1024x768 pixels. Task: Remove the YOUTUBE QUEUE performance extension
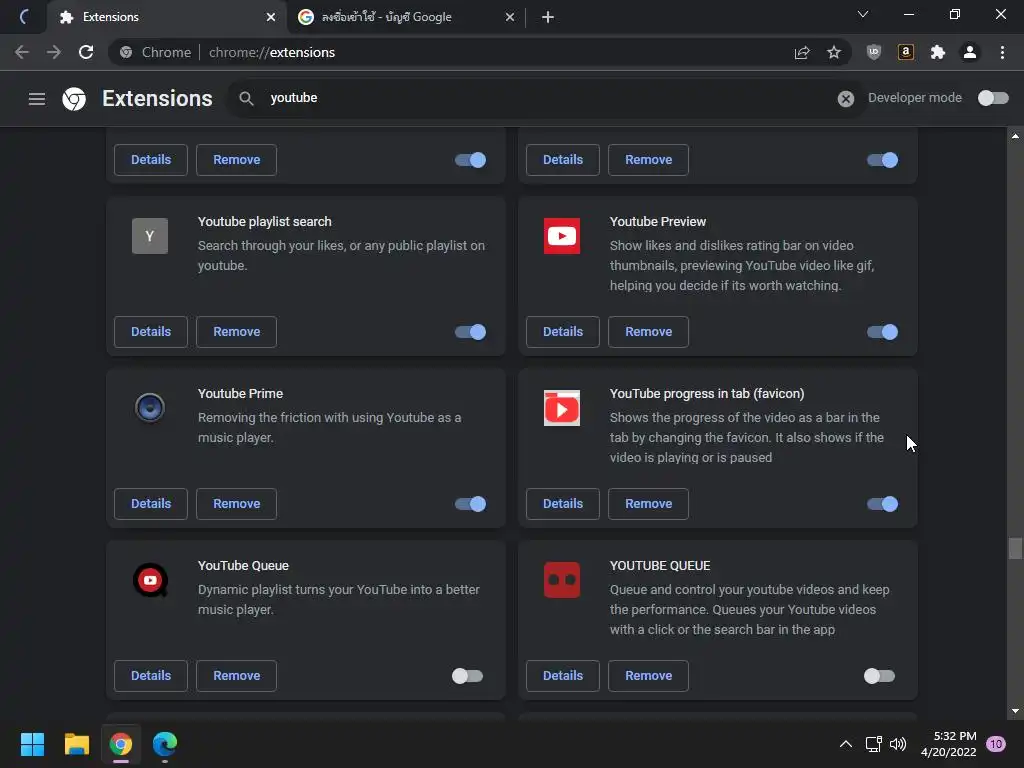[x=648, y=676]
